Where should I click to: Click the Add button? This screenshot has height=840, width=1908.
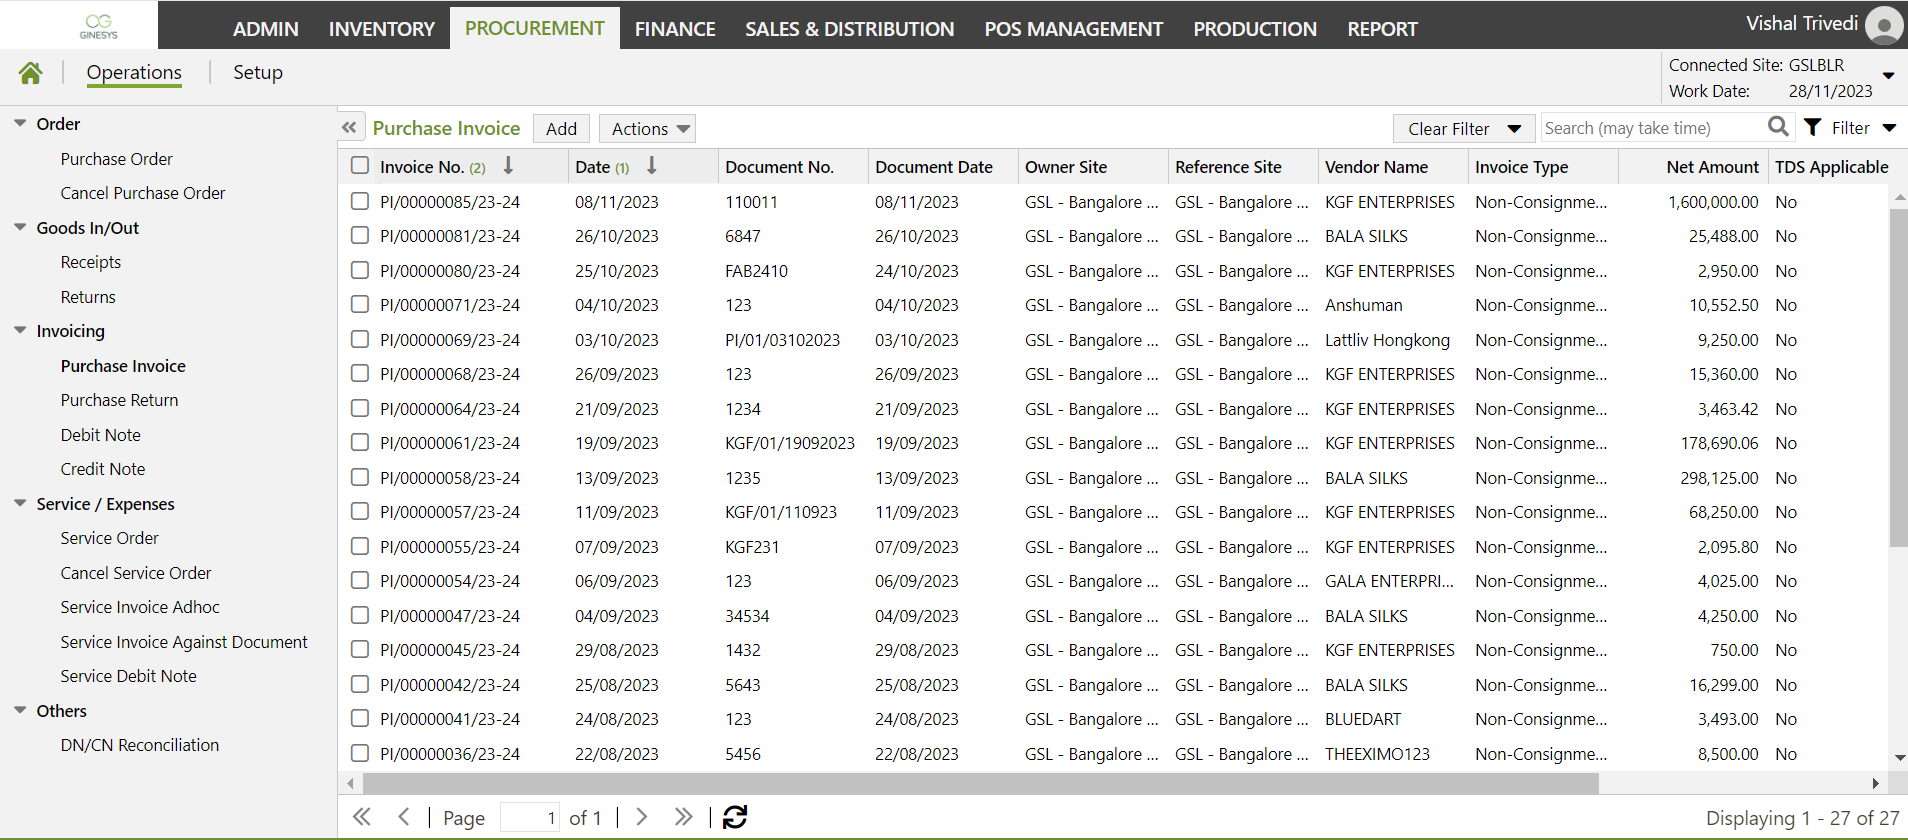click(561, 128)
